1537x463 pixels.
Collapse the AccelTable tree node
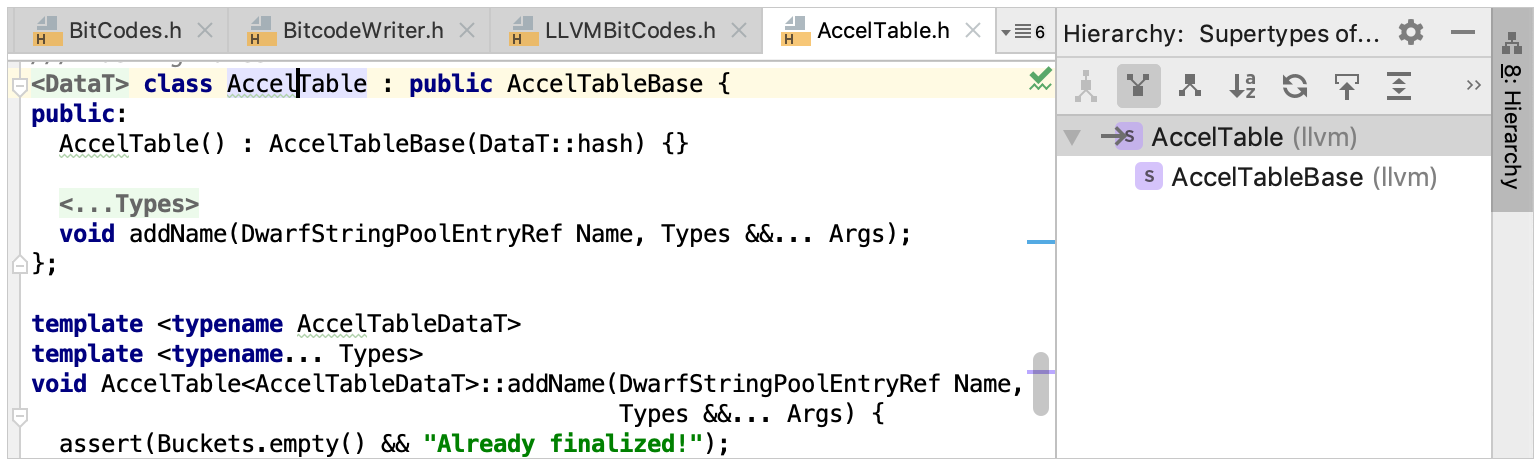coord(1073,138)
